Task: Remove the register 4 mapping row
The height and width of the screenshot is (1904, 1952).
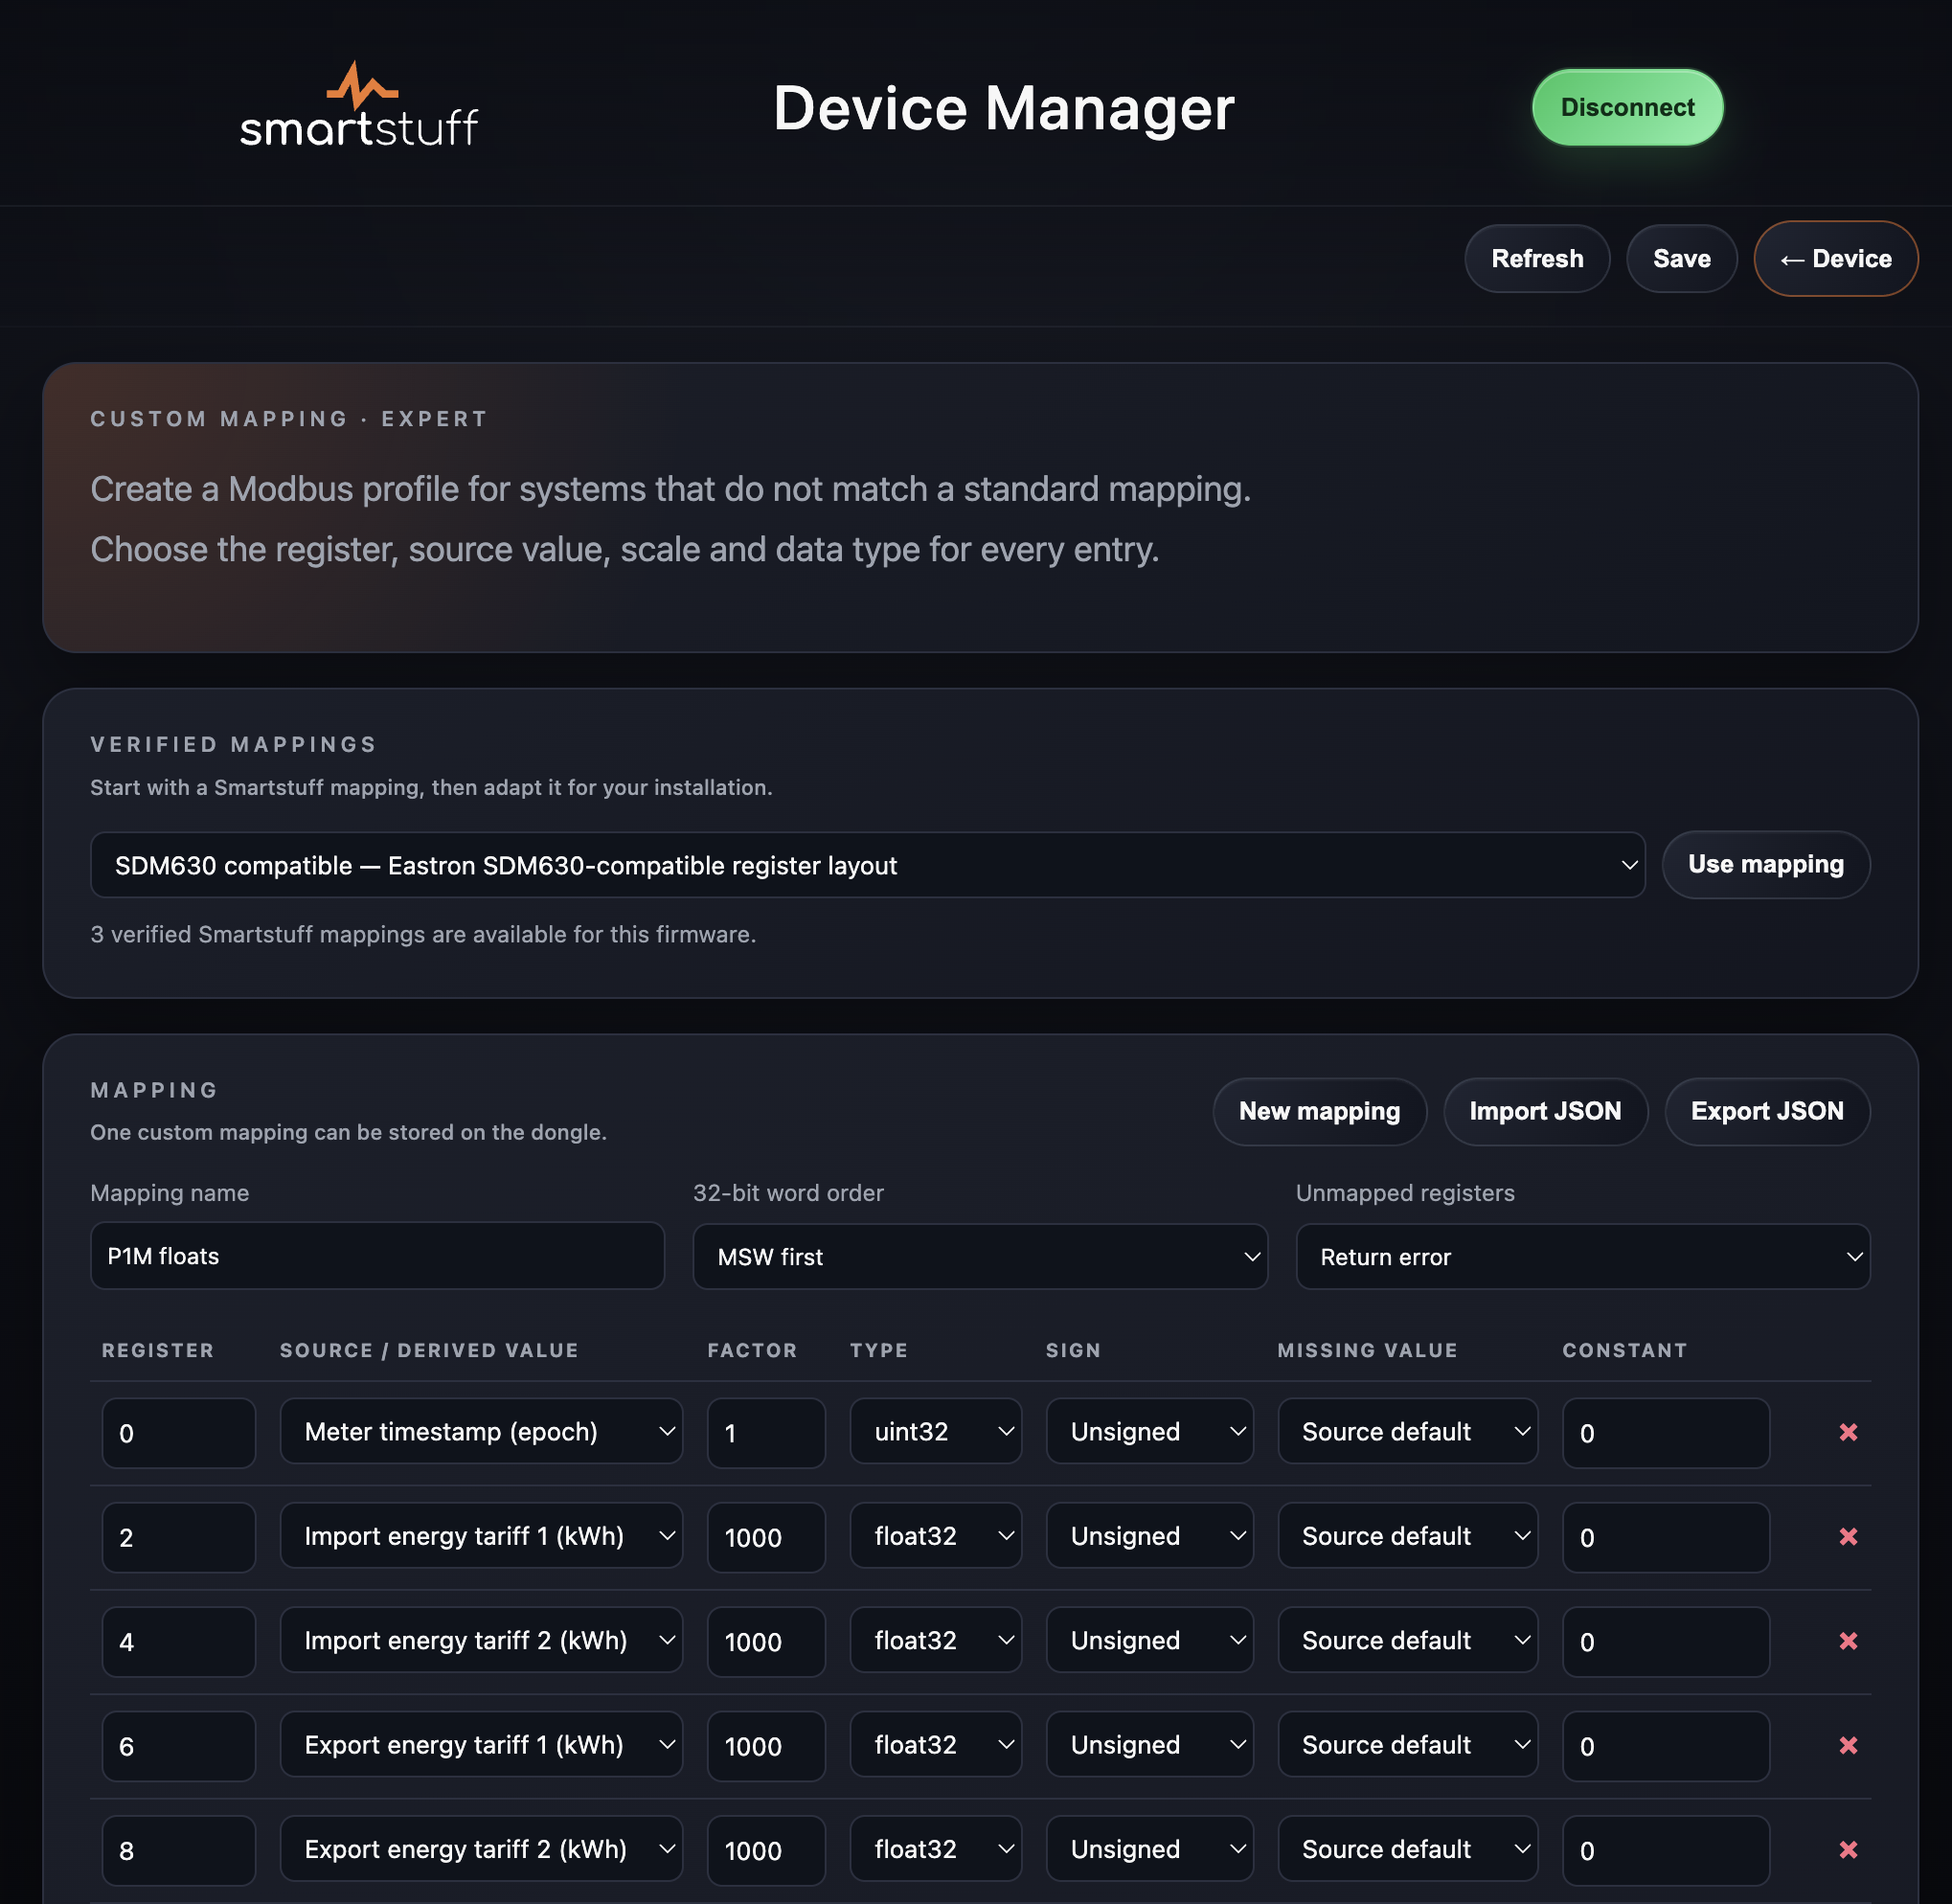Action: (x=1848, y=1641)
